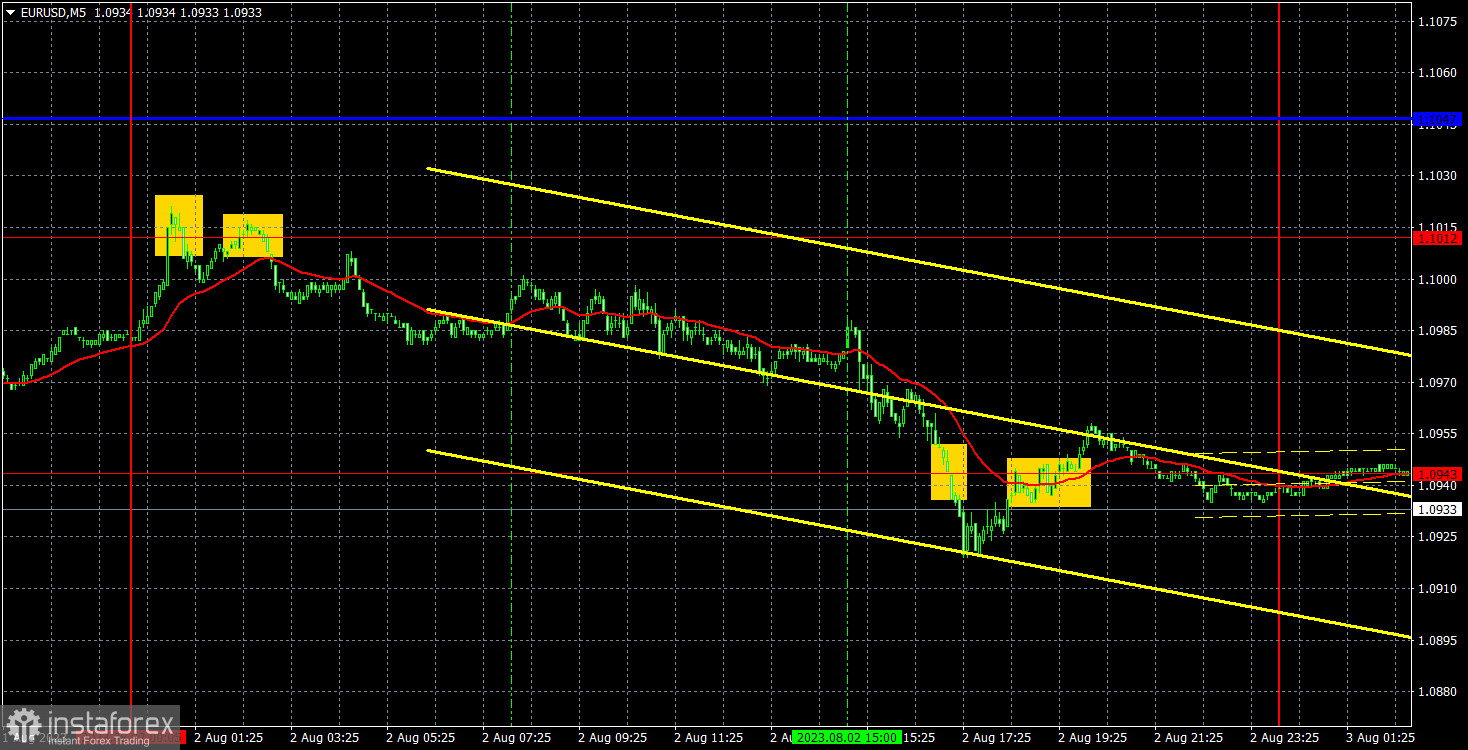Click the triangle icon before EURUSD,M5

[x=10, y=12]
